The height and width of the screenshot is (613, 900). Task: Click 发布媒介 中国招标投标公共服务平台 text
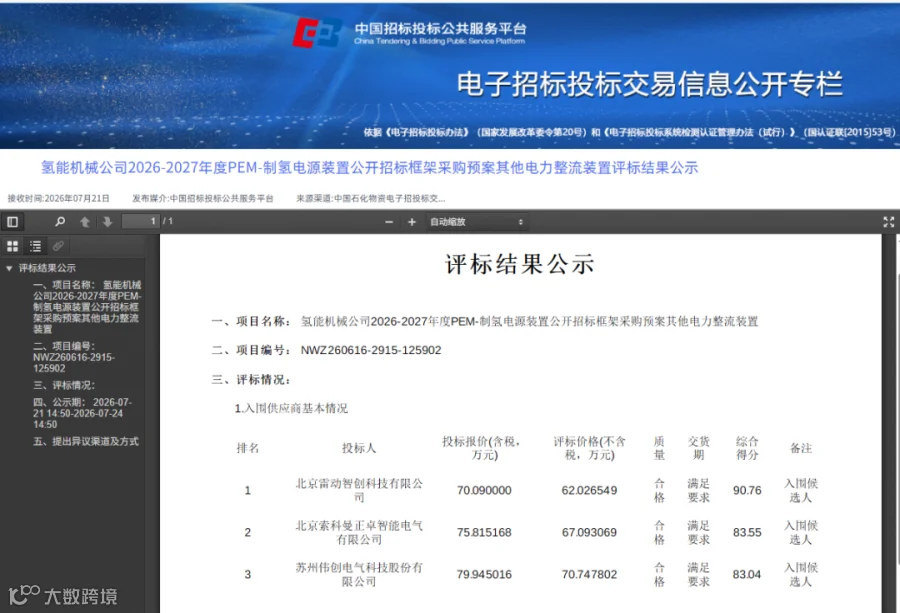[x=203, y=199]
